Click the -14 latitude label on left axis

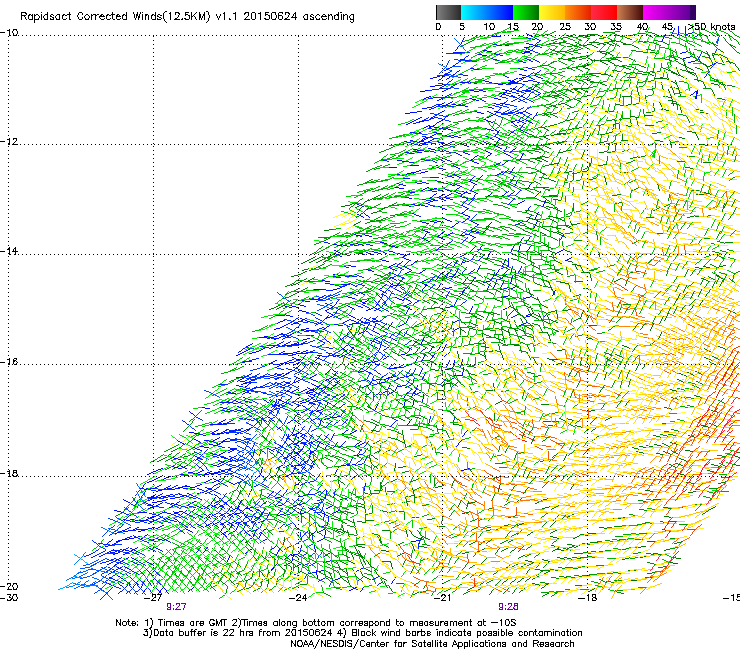pyautogui.click(x=9, y=251)
